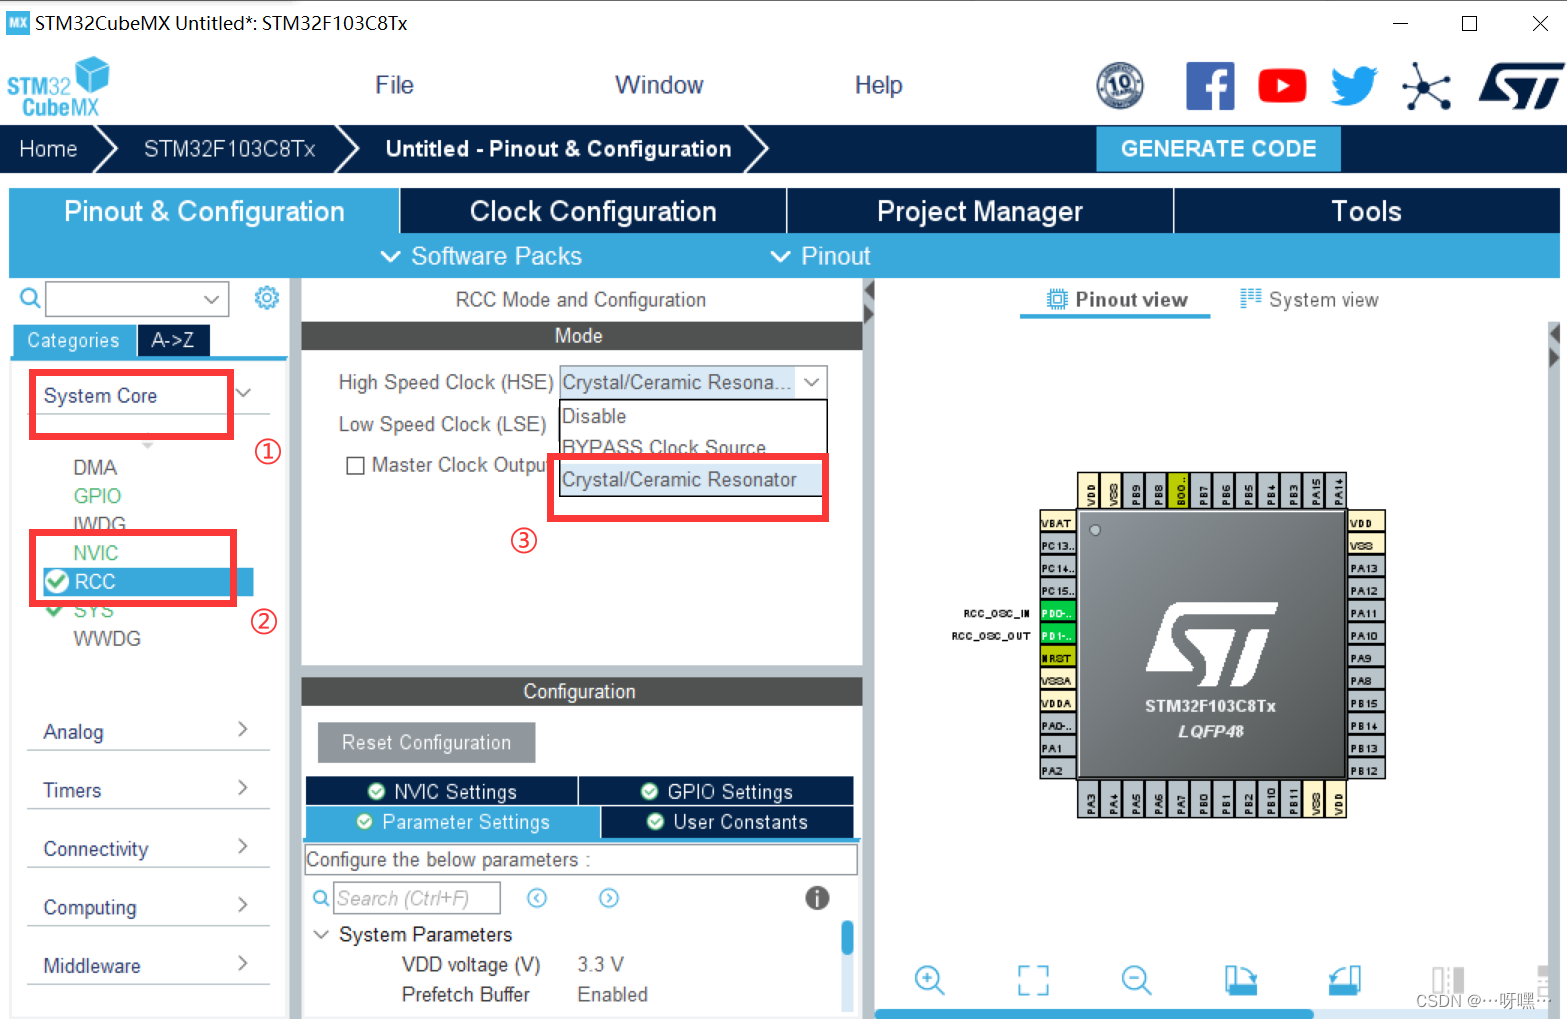Click the GENERATE CODE button
Viewport: 1567px width, 1019px height.
click(1218, 148)
